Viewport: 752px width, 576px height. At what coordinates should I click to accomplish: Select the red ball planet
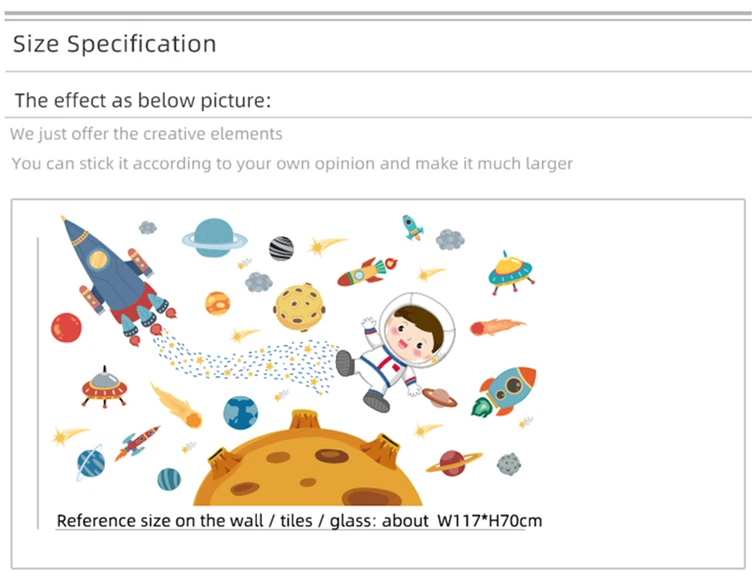tap(66, 328)
